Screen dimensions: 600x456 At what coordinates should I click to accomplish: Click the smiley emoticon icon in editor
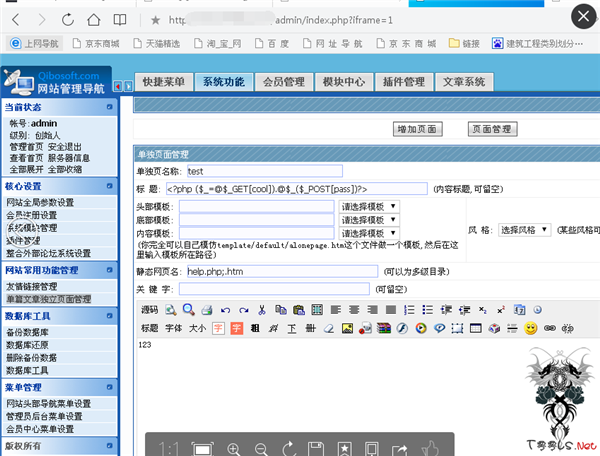tap(530, 328)
